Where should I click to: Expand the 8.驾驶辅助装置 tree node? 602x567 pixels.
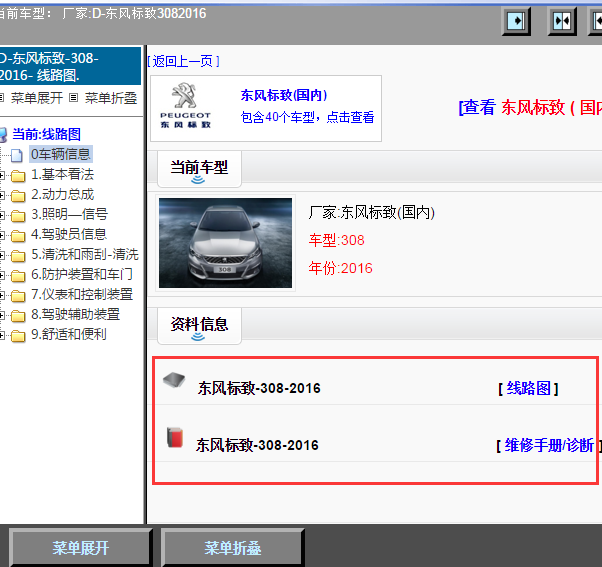click(2, 315)
